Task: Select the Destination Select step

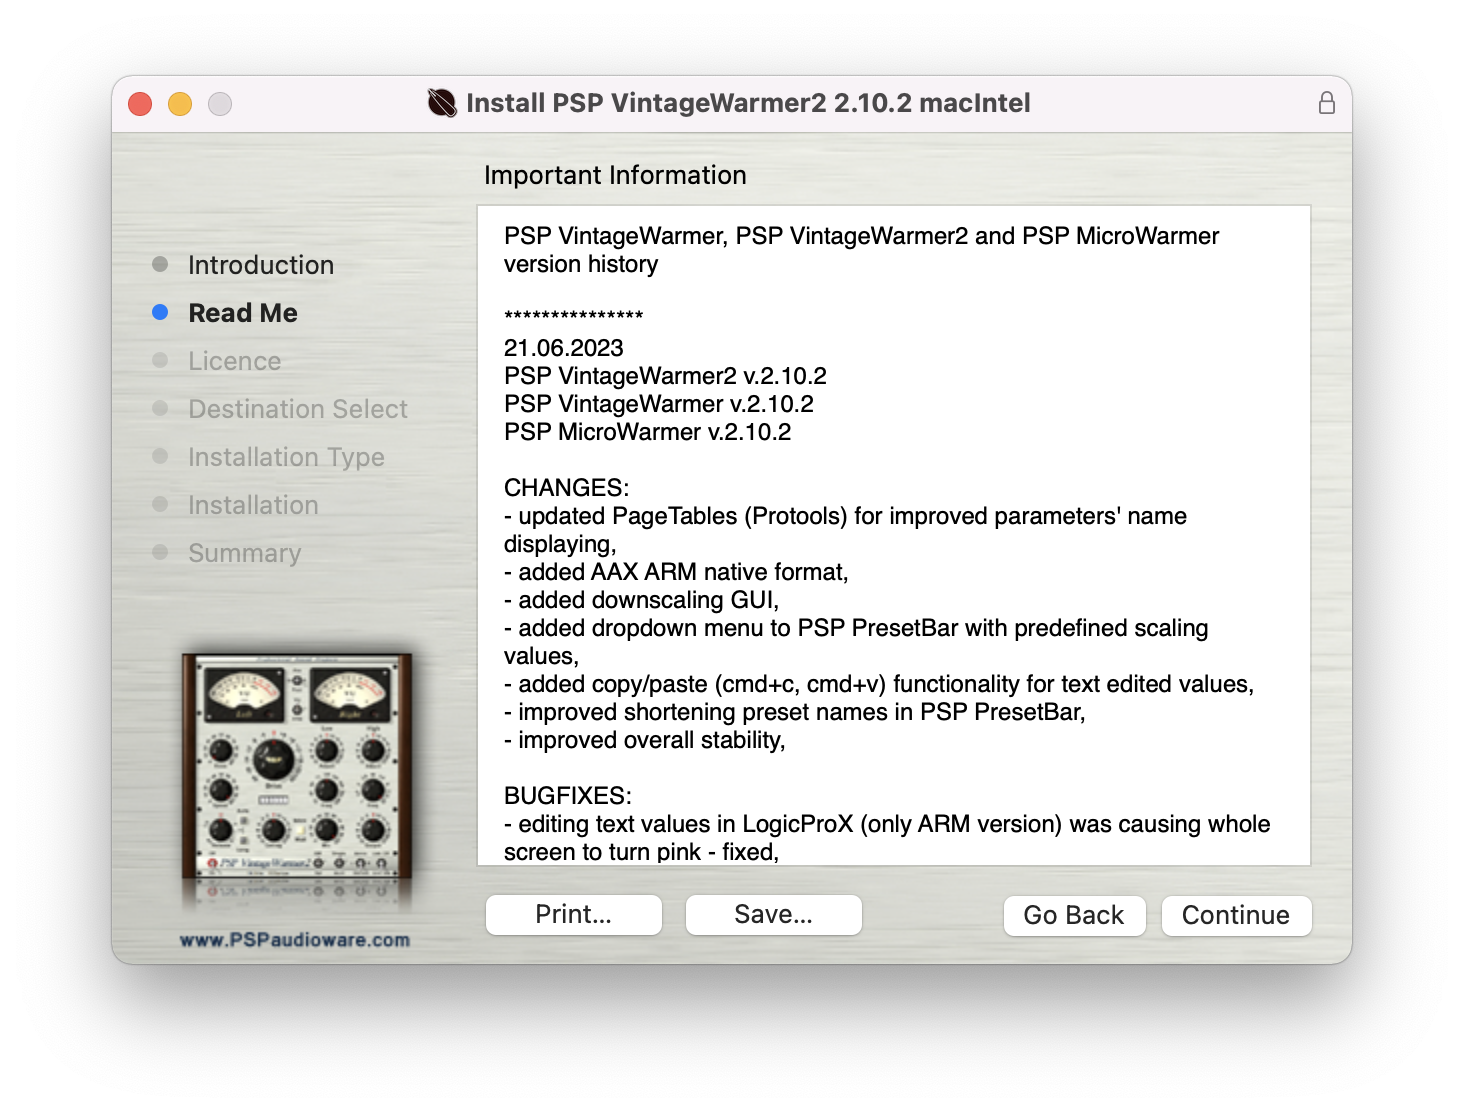Action: pos(298,409)
